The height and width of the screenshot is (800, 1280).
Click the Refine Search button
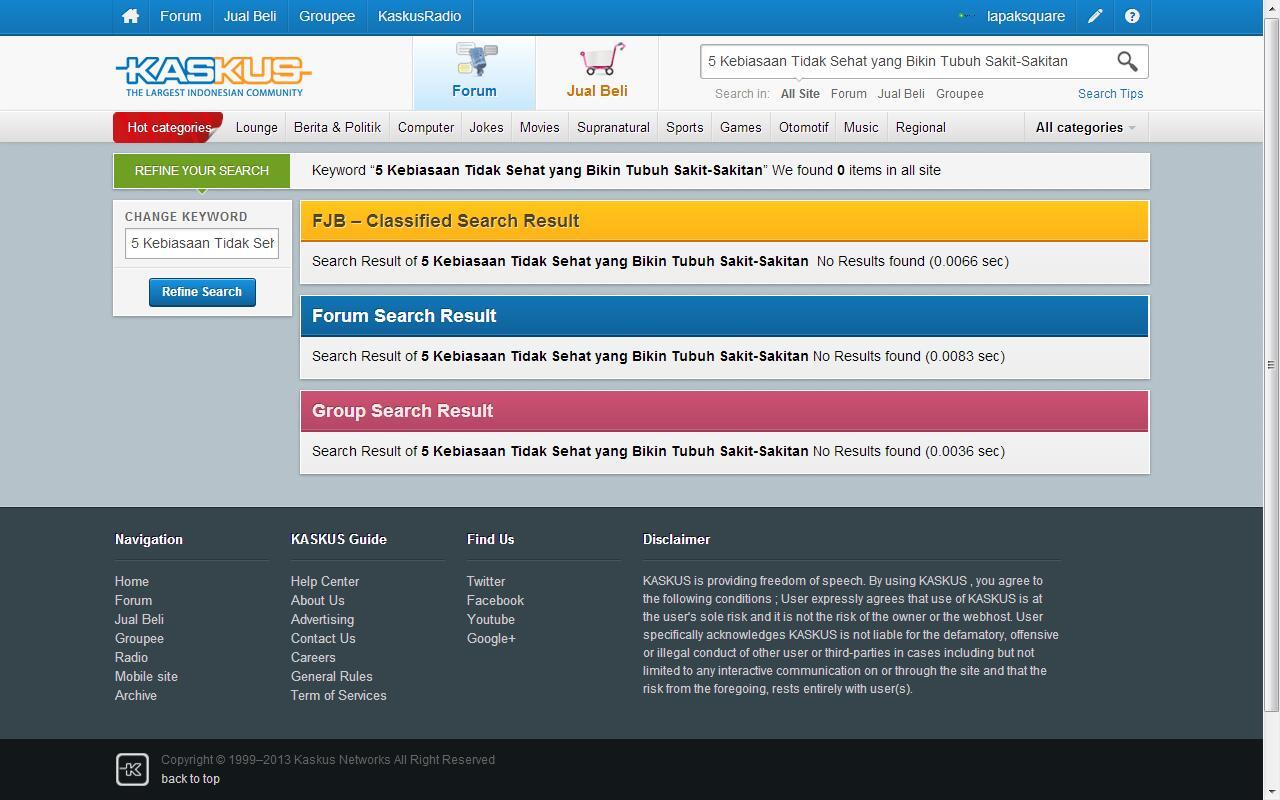click(202, 292)
